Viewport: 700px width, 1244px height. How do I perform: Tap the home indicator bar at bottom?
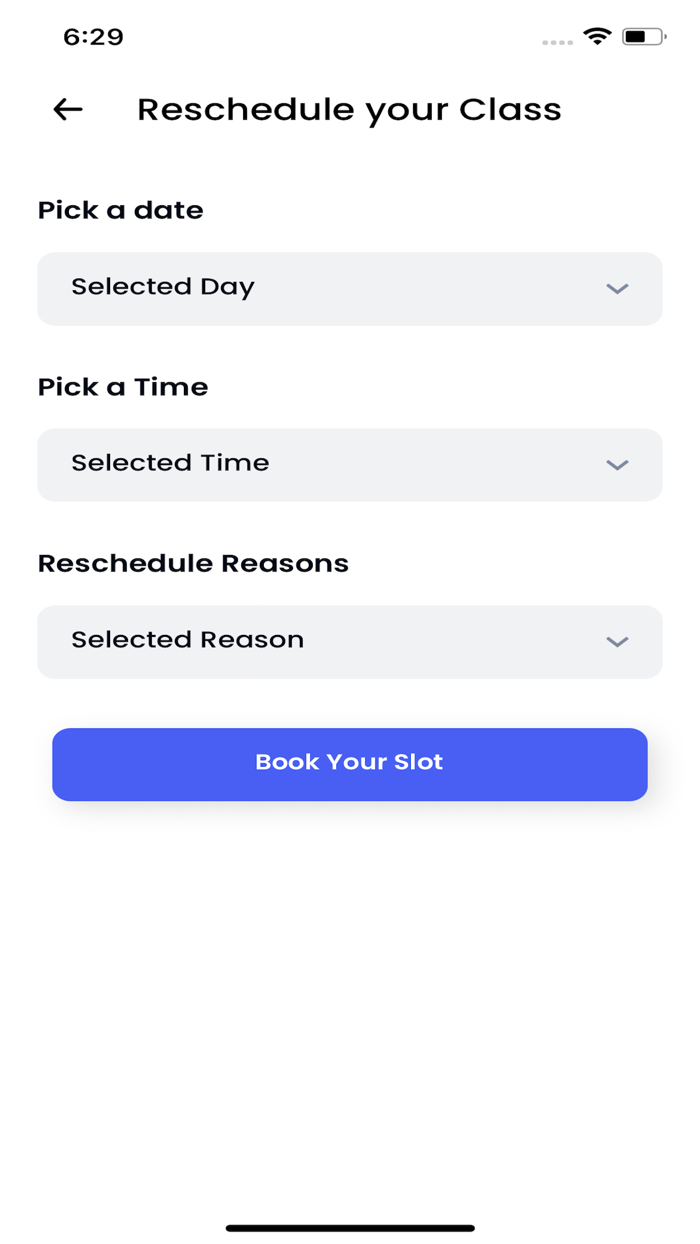350,1226
